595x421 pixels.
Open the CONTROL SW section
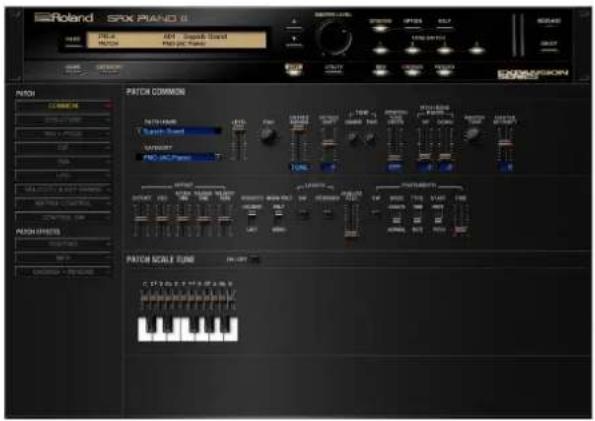tap(63, 218)
